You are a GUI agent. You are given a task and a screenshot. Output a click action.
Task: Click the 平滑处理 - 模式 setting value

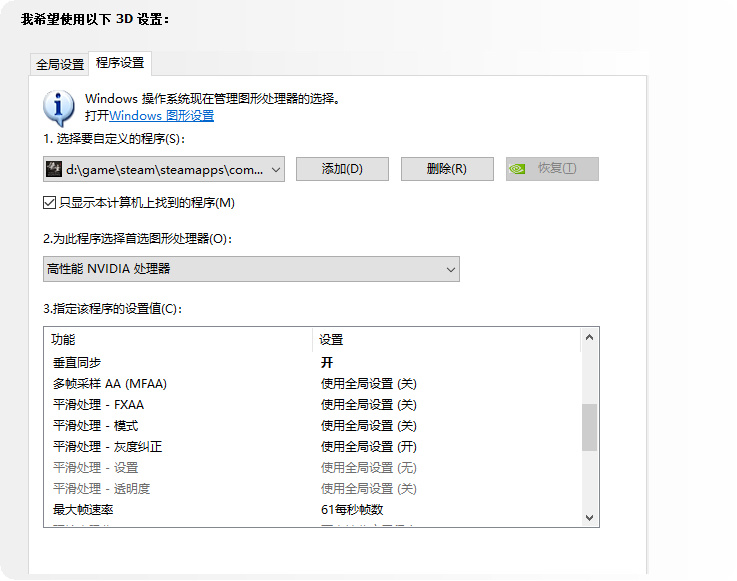369,426
